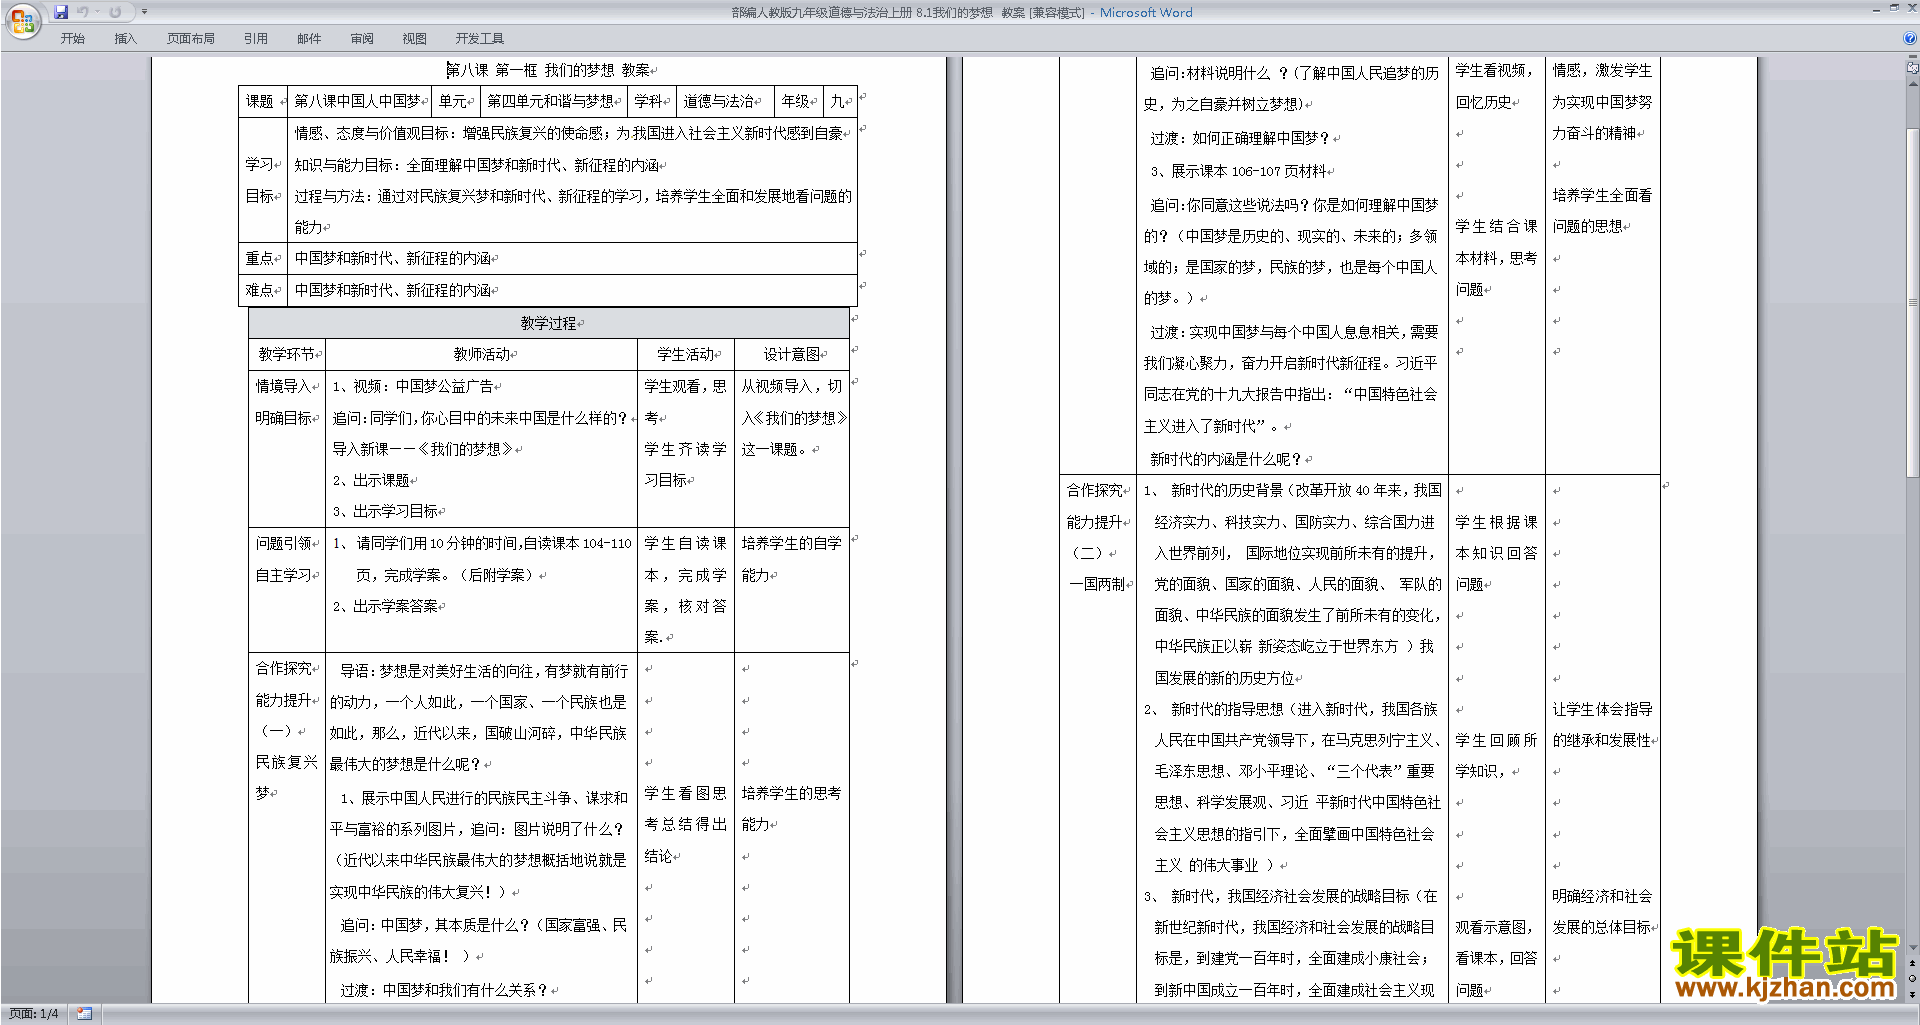The image size is (1920, 1025).
Task: Click the blue Help question mark icon
Action: pos(1910,39)
